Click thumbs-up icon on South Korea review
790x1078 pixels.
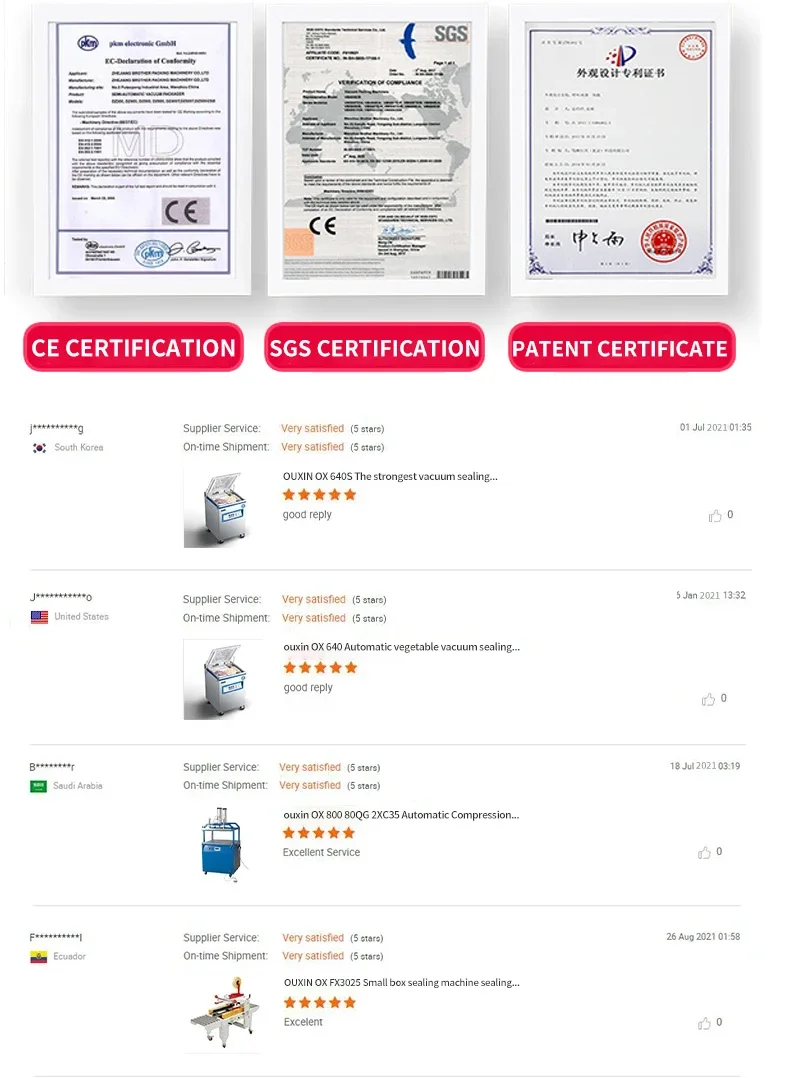click(715, 516)
